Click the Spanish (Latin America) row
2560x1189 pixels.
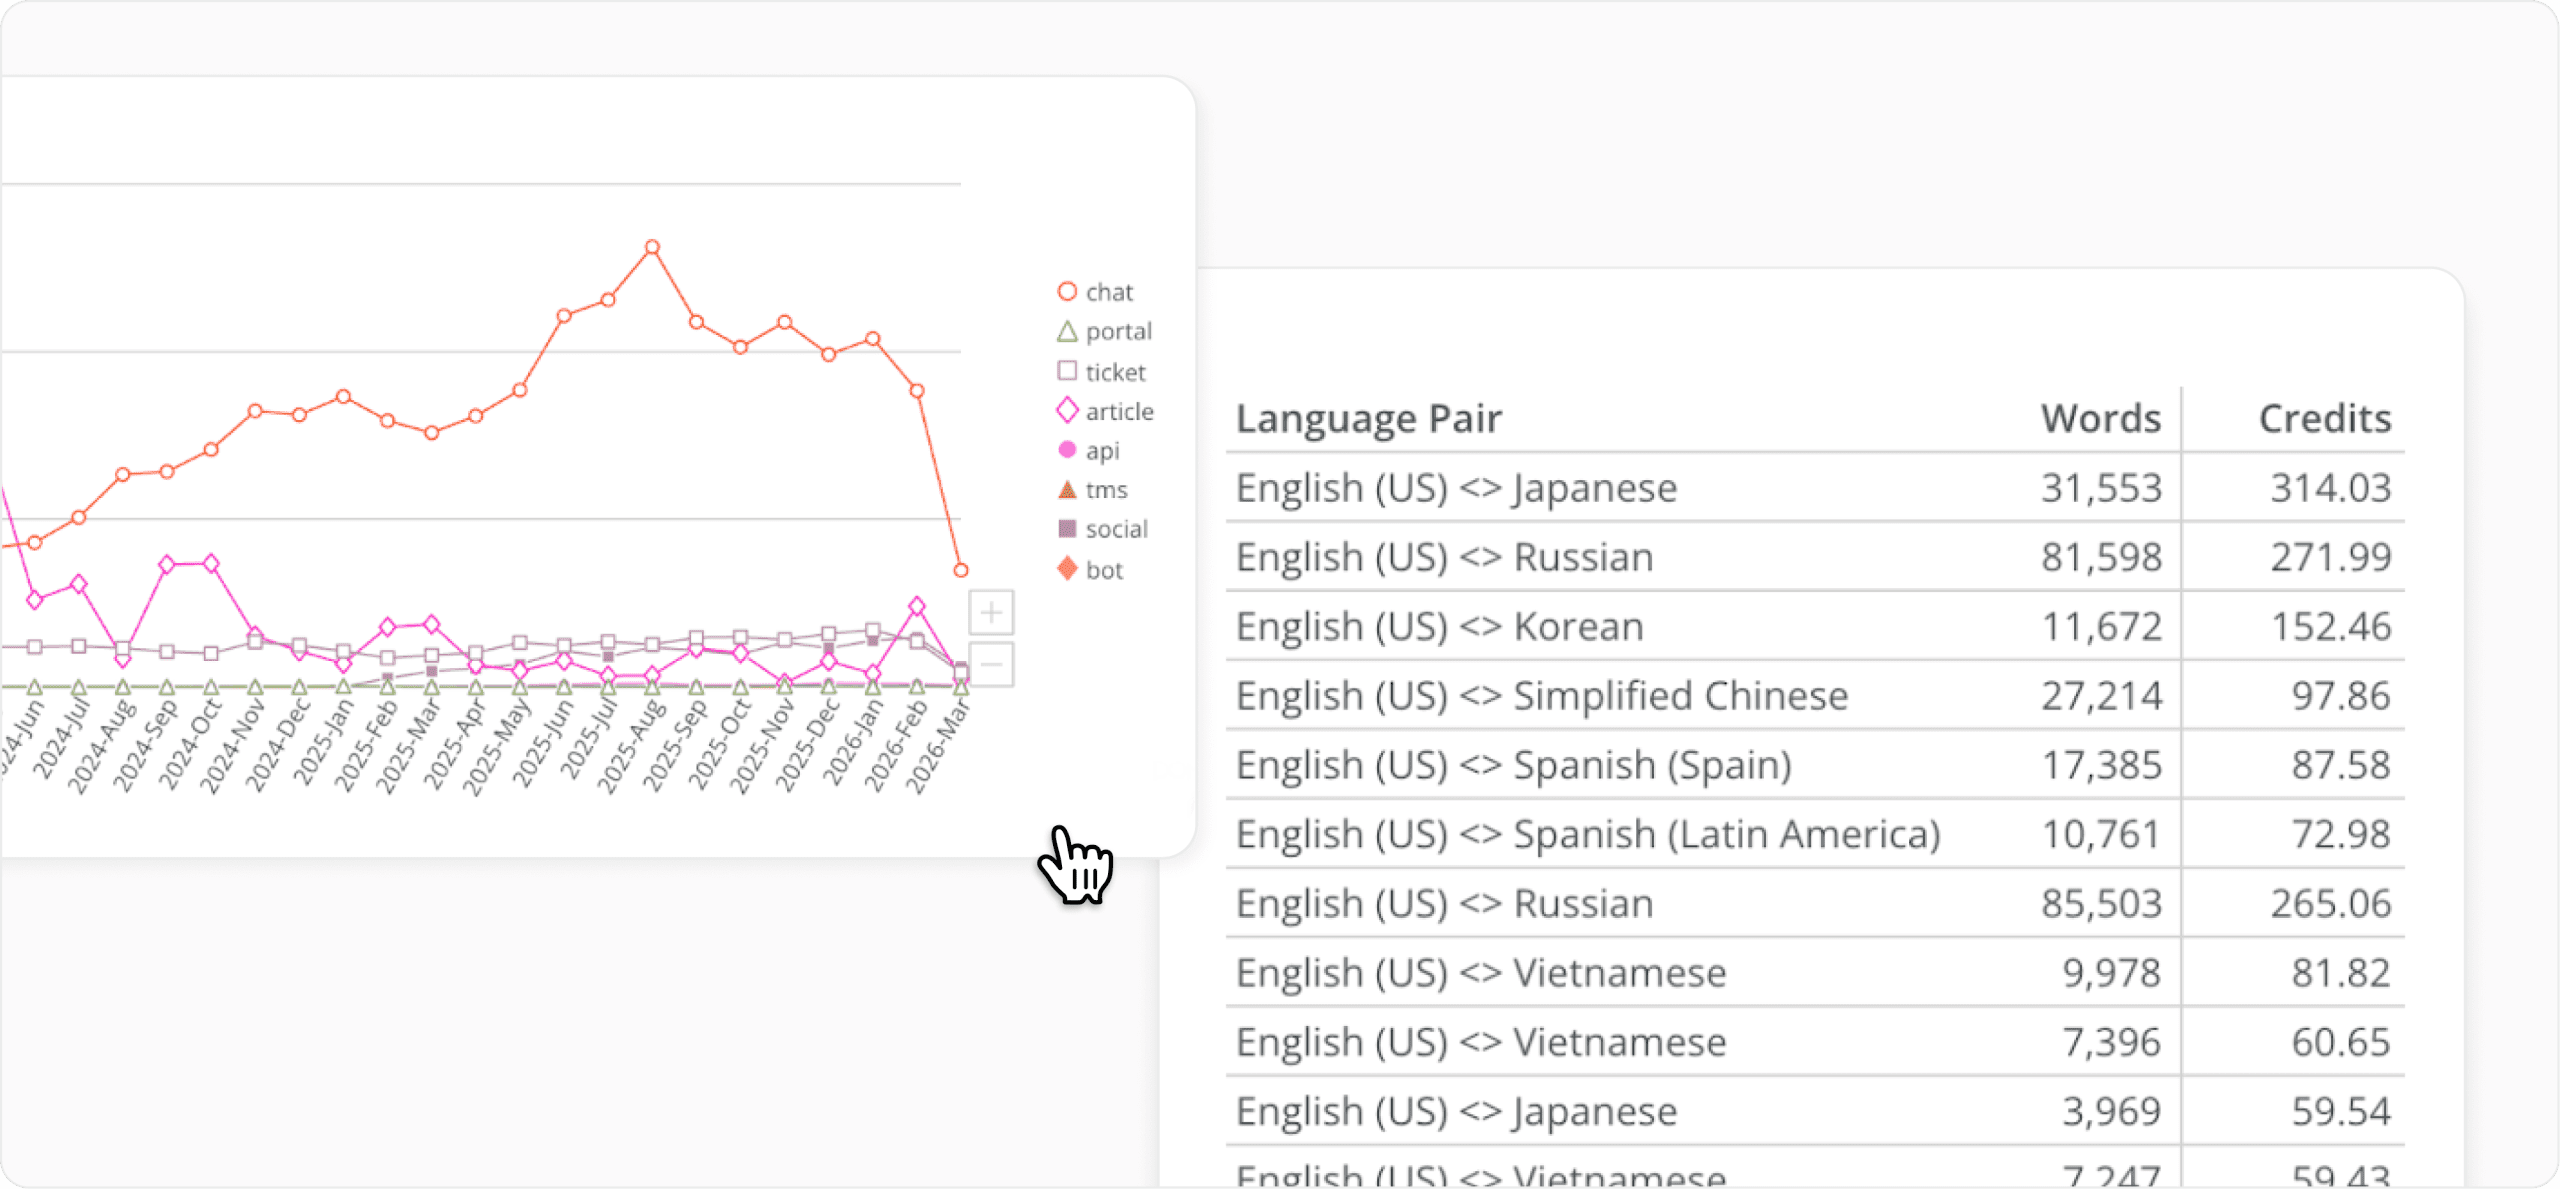[x=1587, y=834]
